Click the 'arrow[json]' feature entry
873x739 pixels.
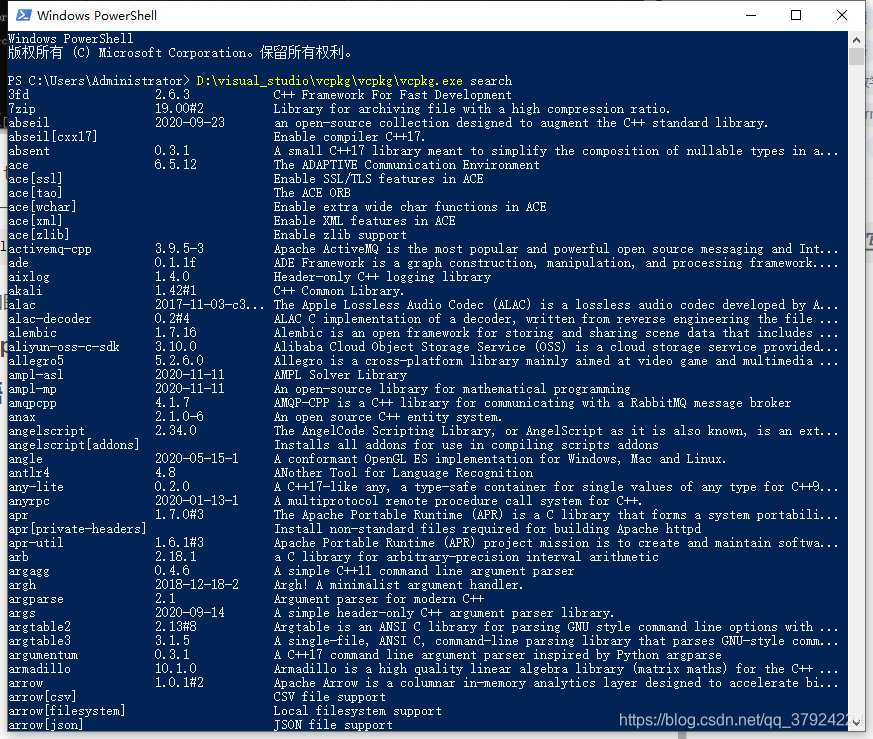click(x=46, y=725)
